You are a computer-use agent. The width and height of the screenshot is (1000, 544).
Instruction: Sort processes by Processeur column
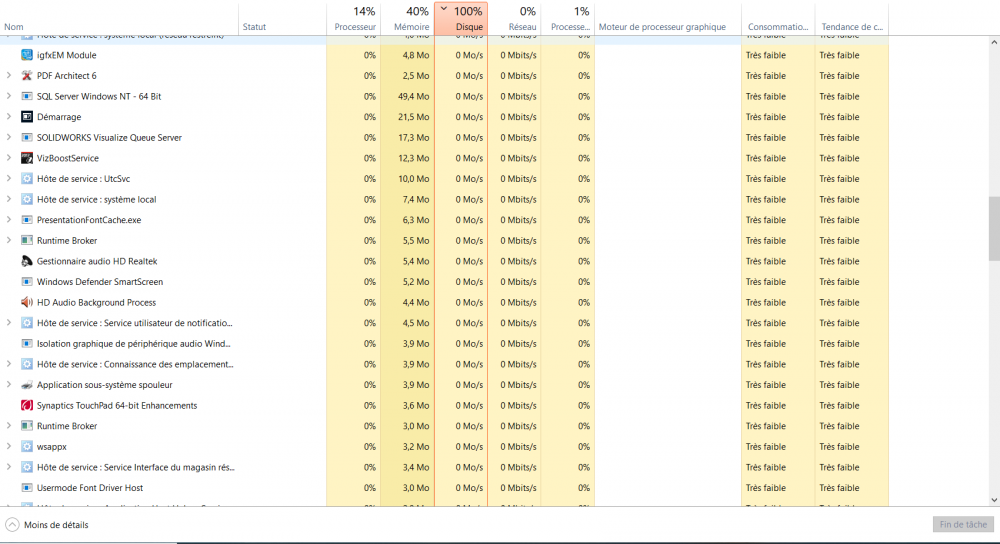click(x=353, y=18)
